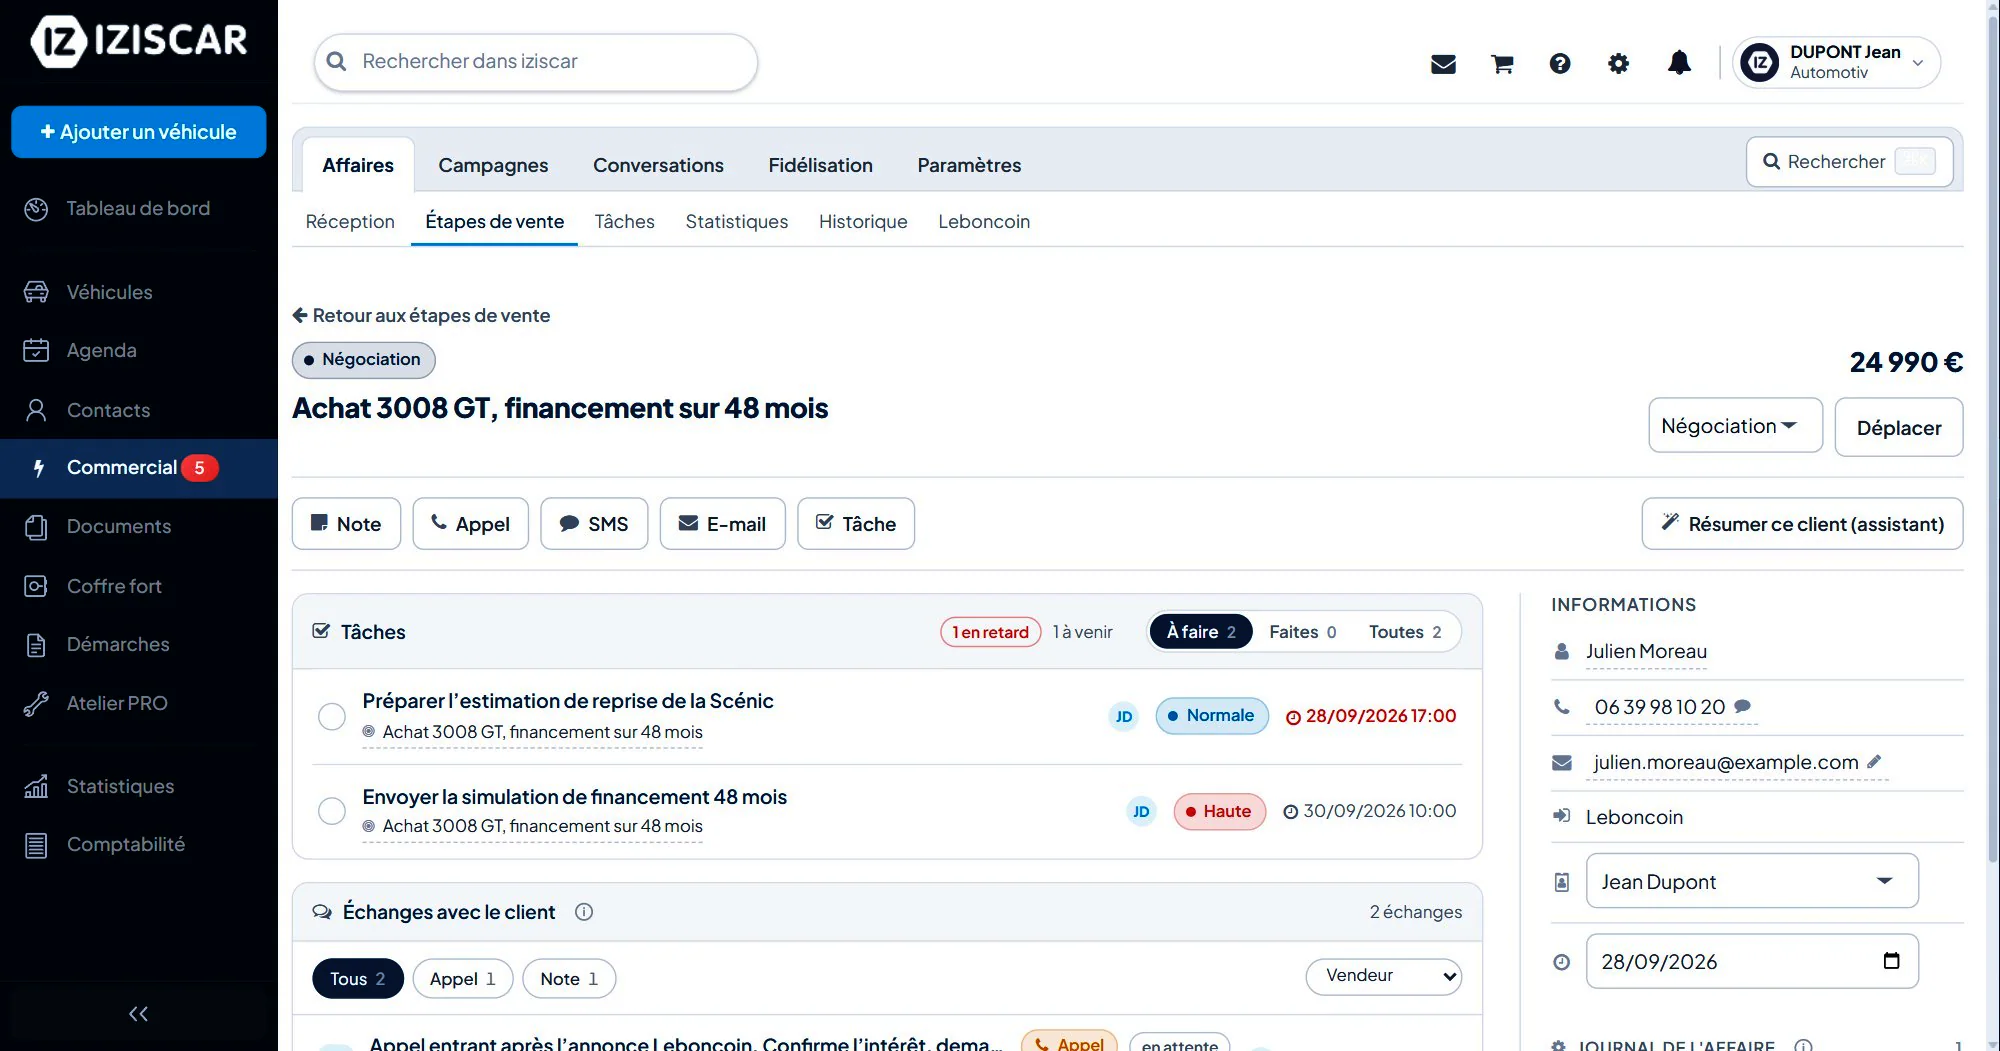The image size is (2000, 1051).
Task: Expand the DUPONT Jean account menu
Action: pyautogui.click(x=1837, y=62)
